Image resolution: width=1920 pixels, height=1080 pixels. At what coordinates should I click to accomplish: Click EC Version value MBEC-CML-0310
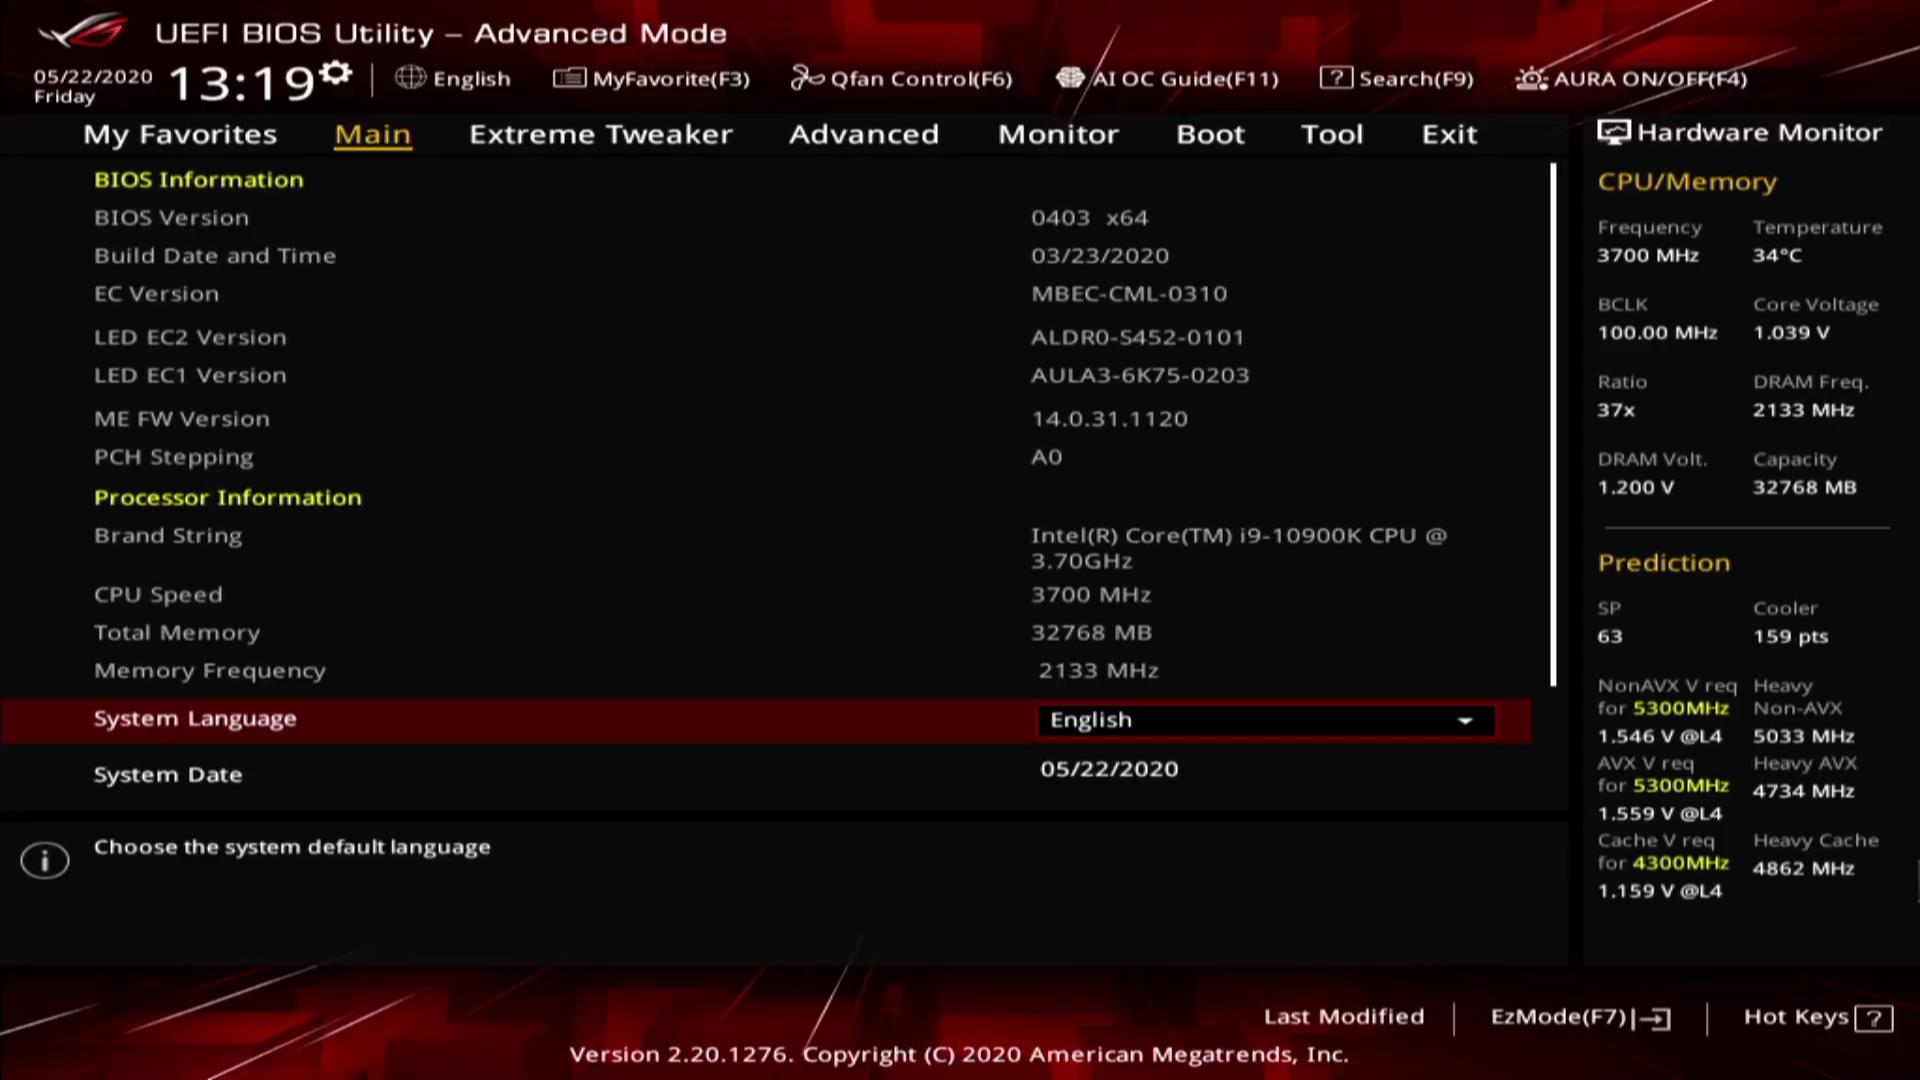(x=1129, y=294)
